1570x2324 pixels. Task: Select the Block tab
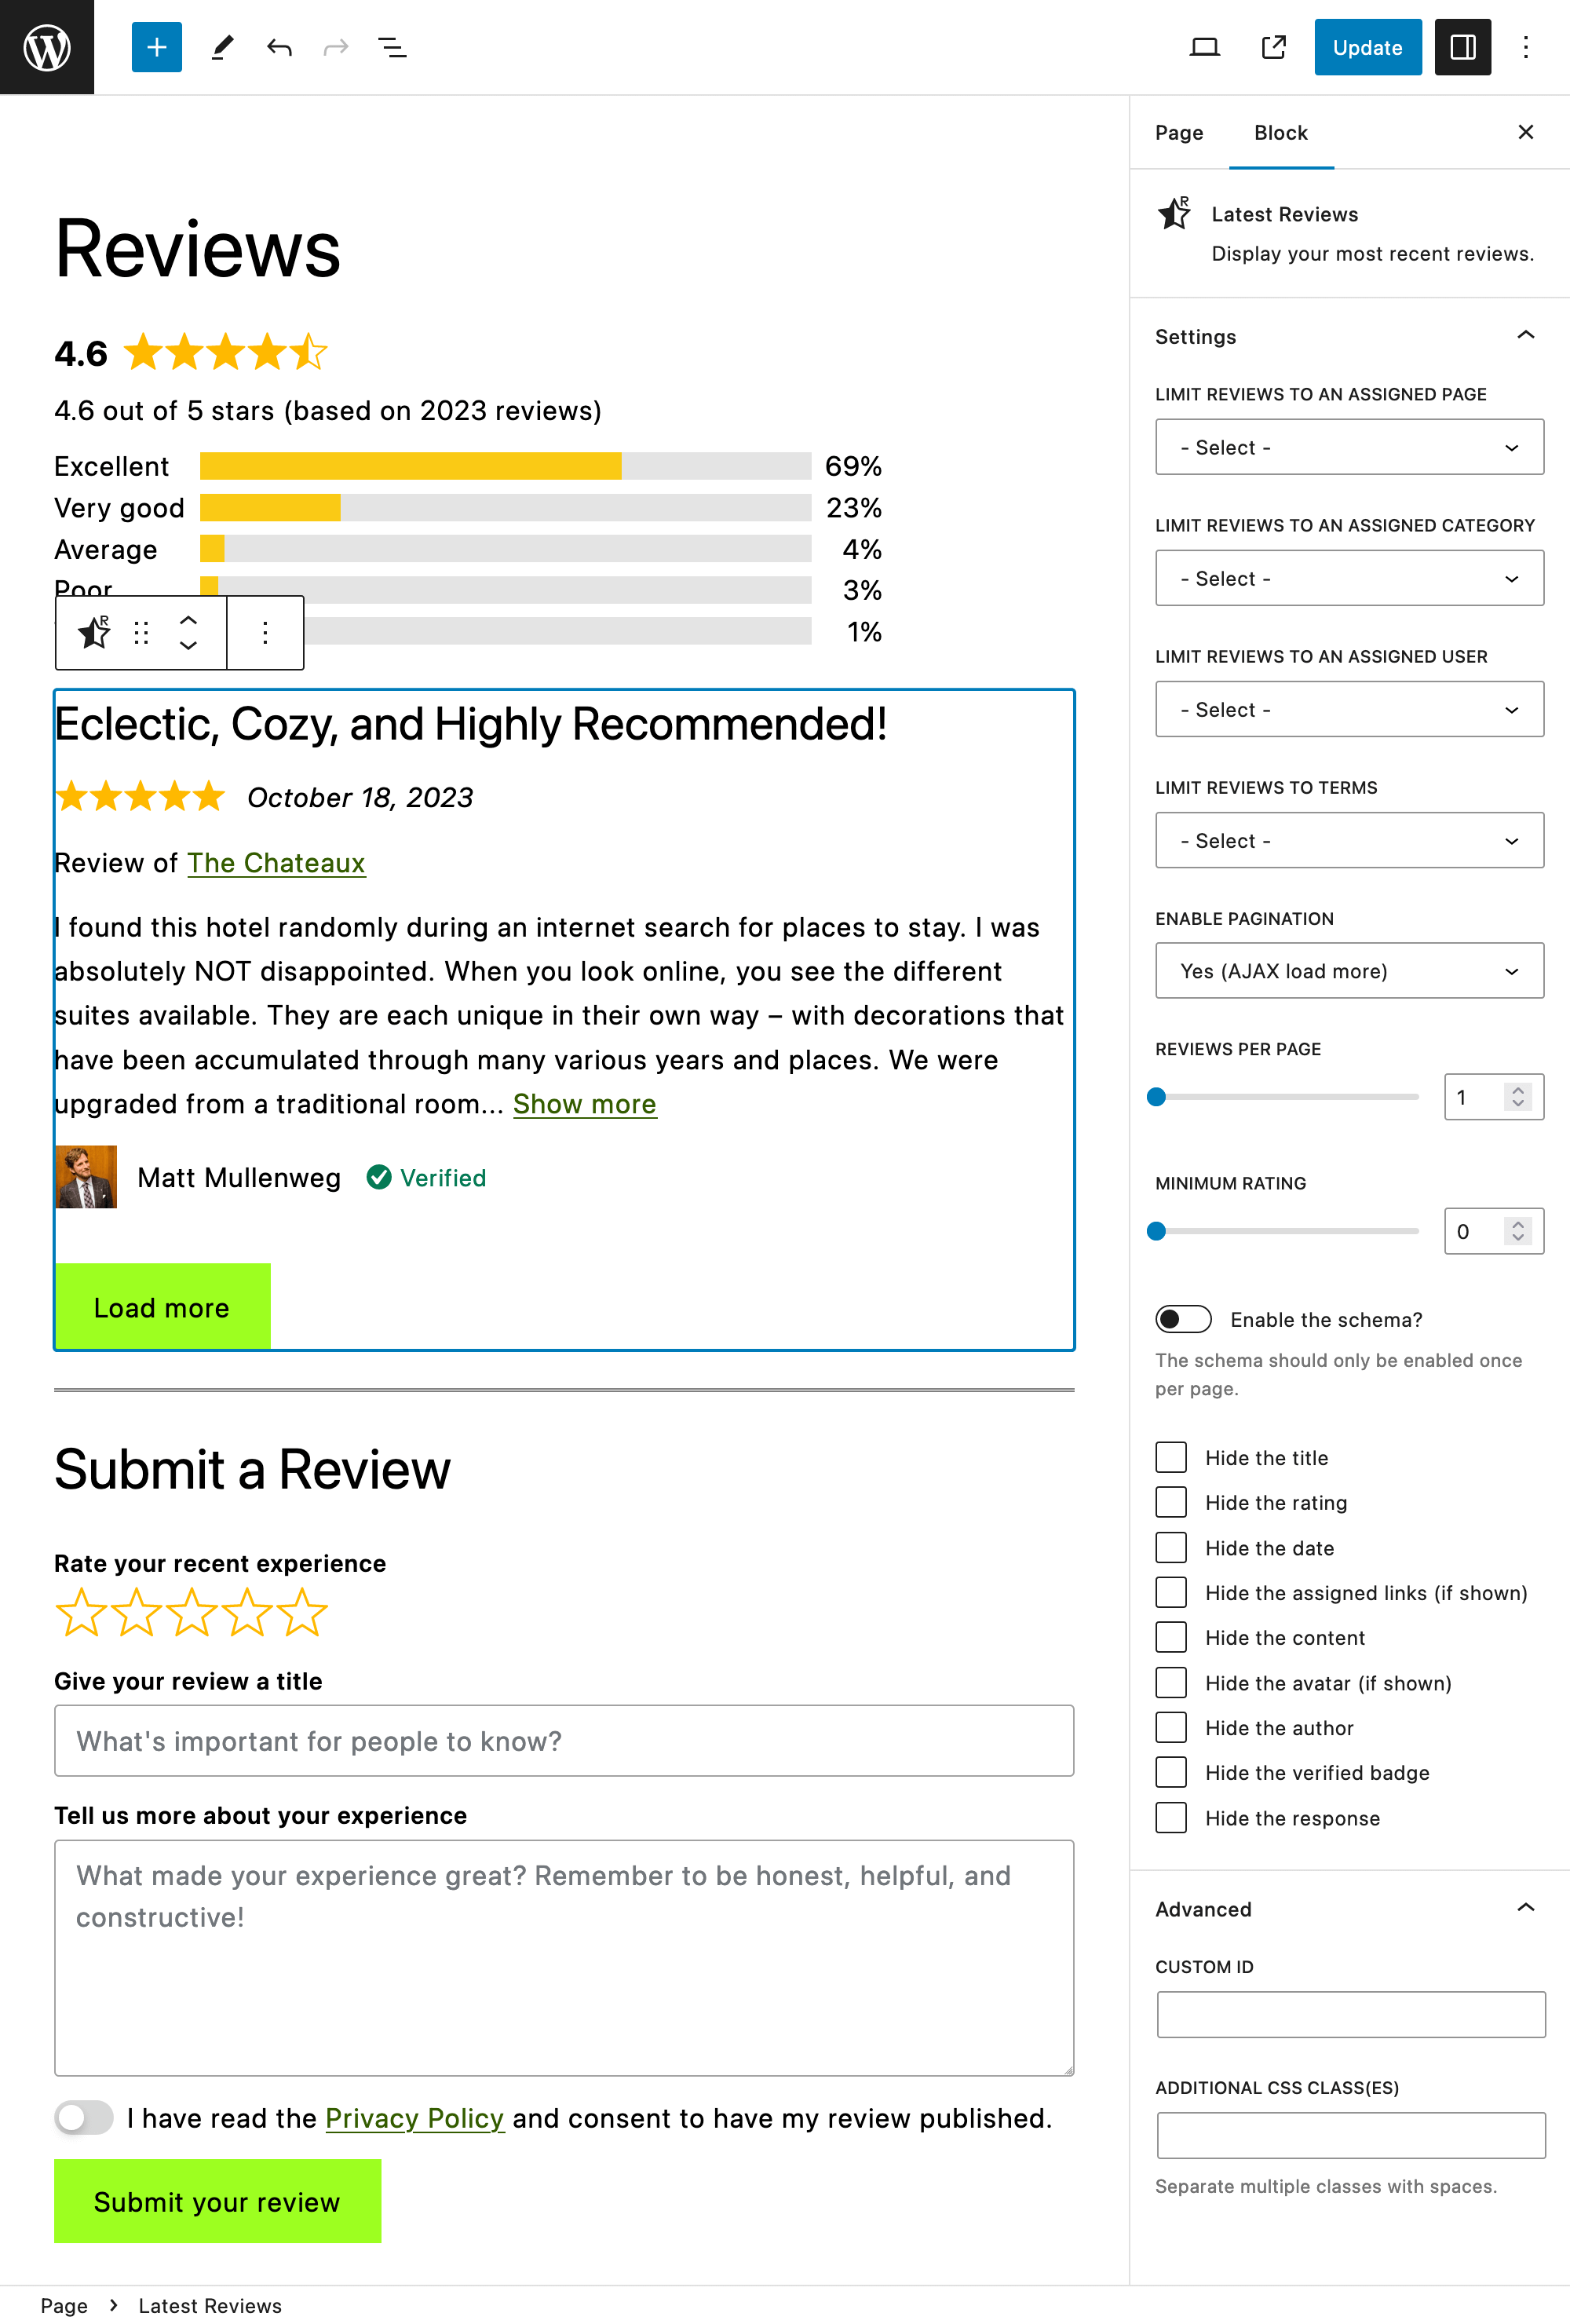click(1280, 133)
